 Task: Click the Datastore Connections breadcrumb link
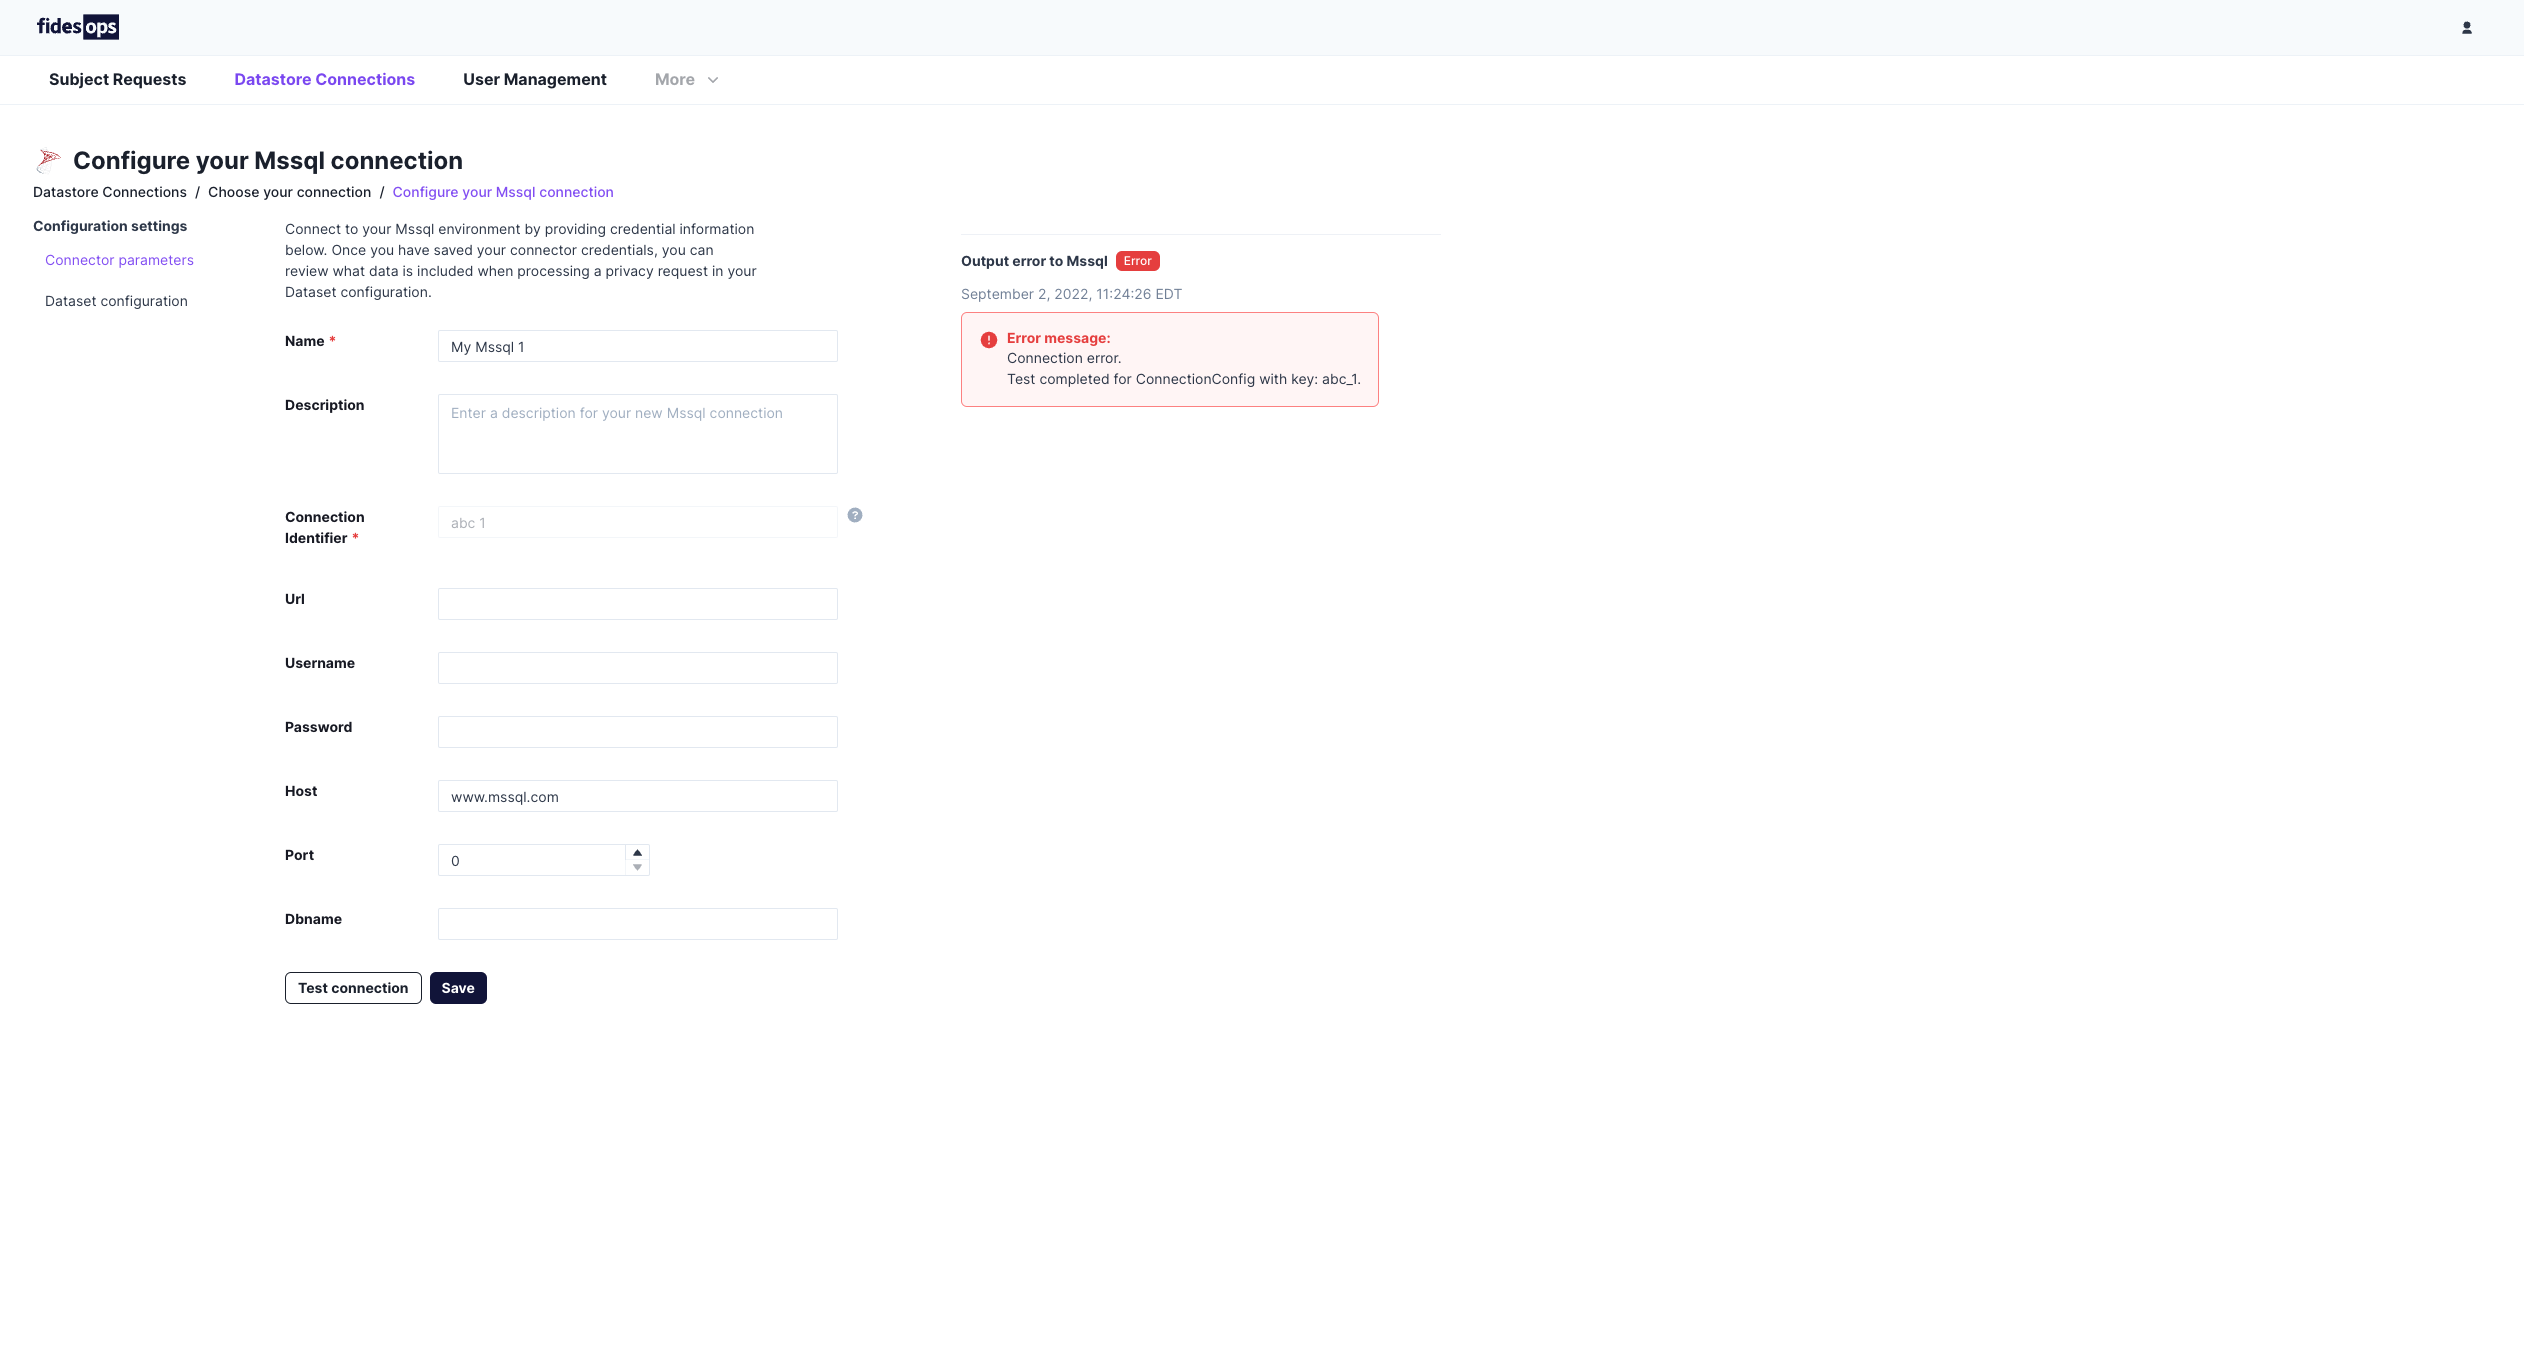tap(110, 192)
